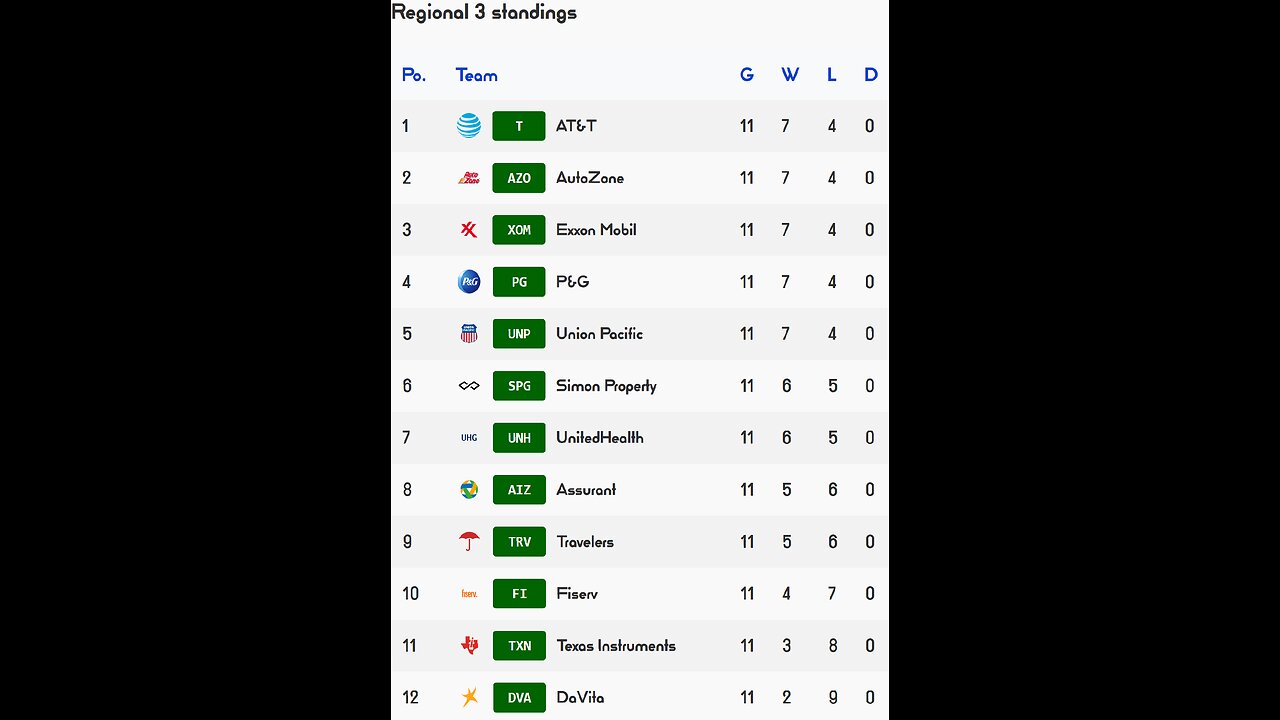The height and width of the screenshot is (720, 1280).
Task: Click the P&G blue circle logo
Action: 469,282
